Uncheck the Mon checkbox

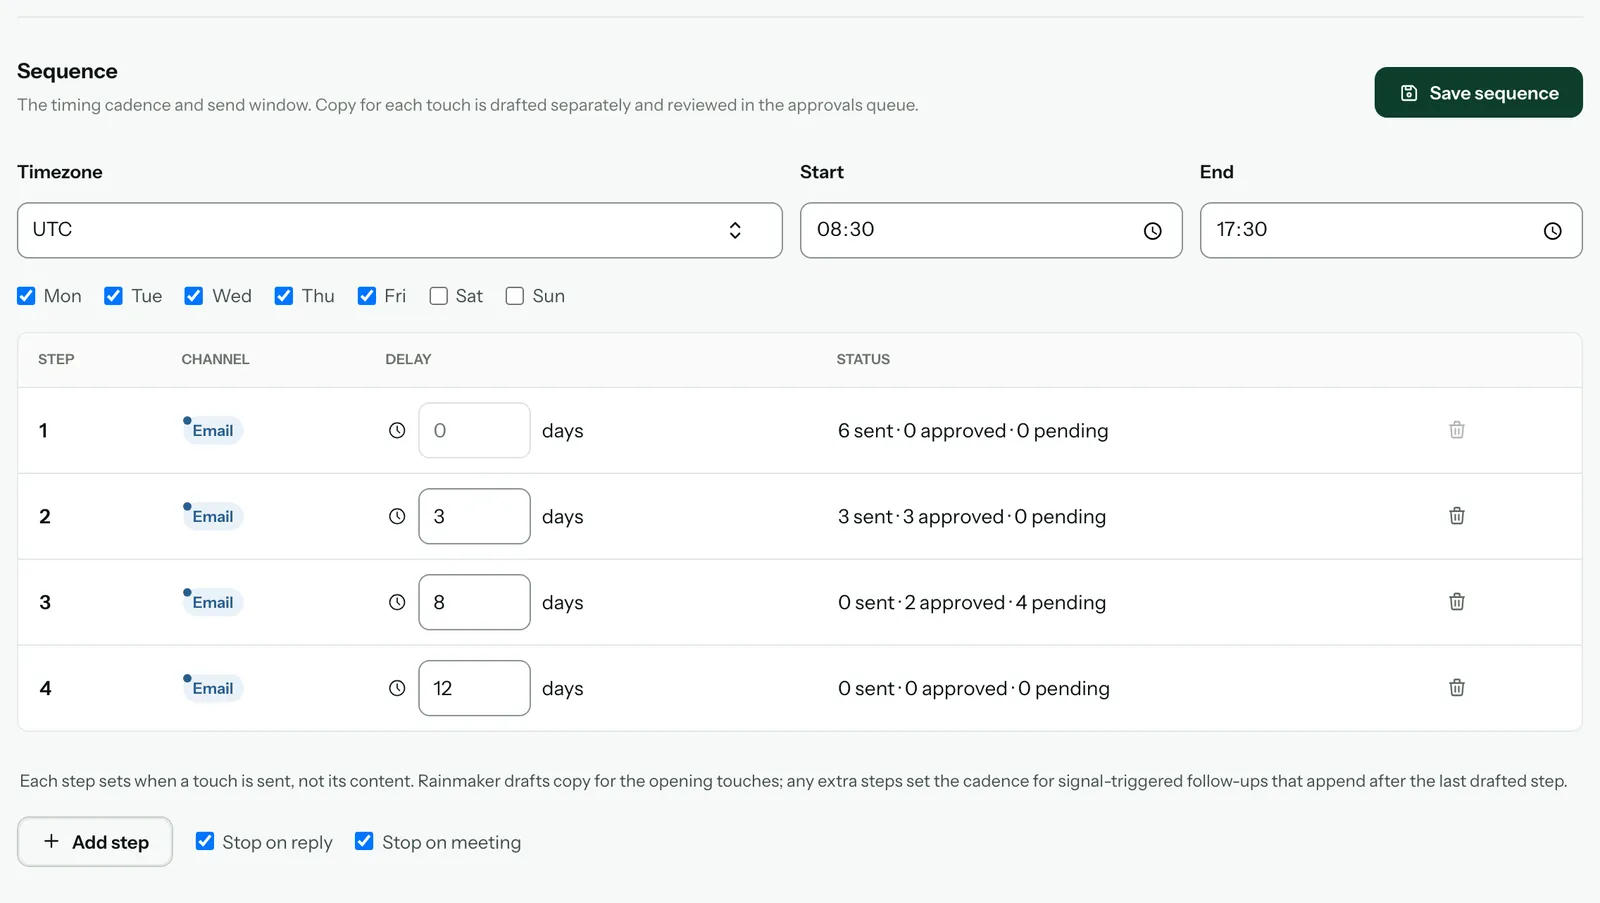(26, 296)
